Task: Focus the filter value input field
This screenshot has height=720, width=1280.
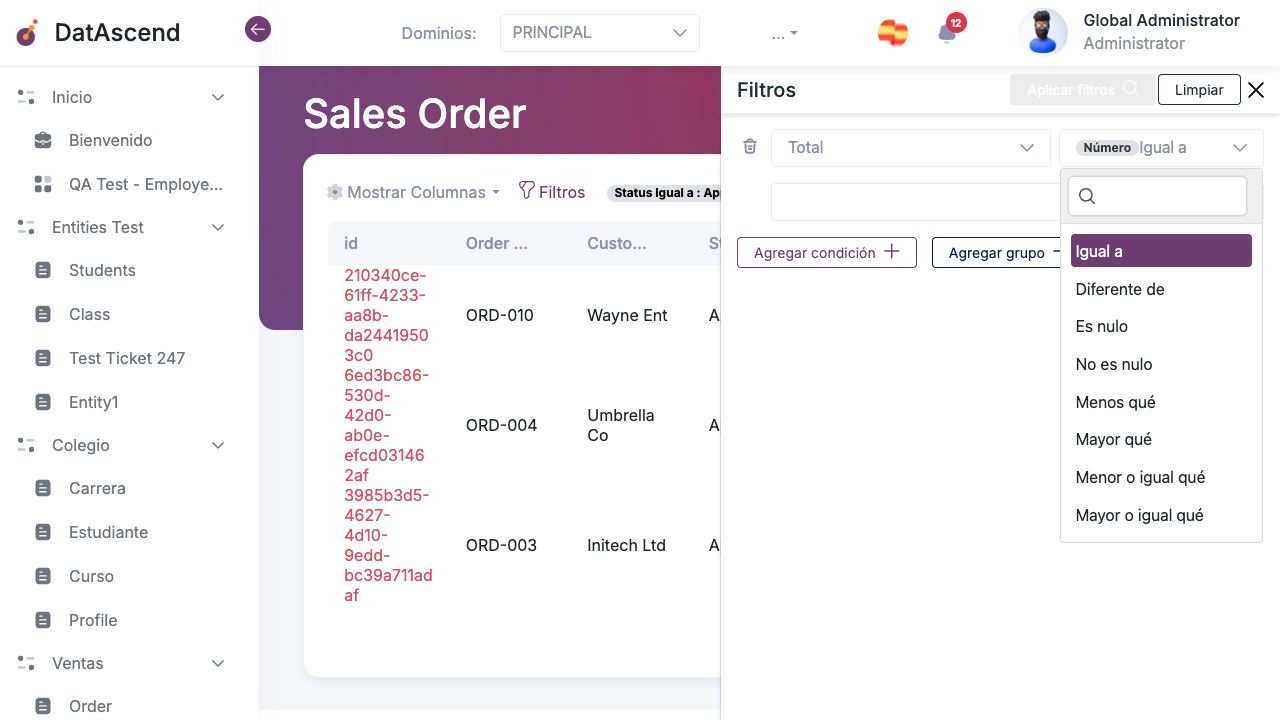Action: [915, 202]
